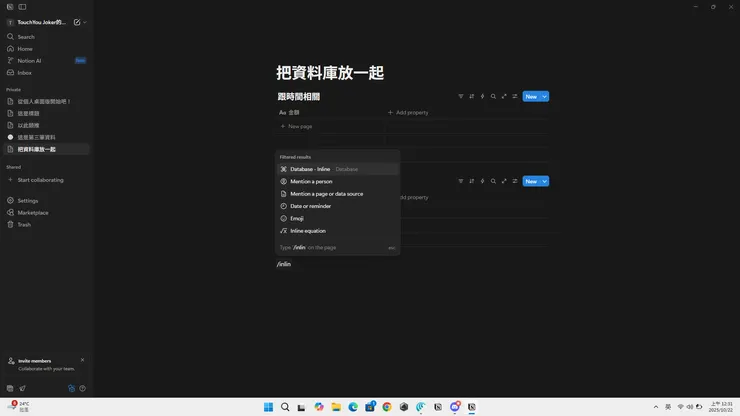Click New button in 跟時間相關 database
Image resolution: width=740 pixels, height=416 pixels.
point(531,96)
